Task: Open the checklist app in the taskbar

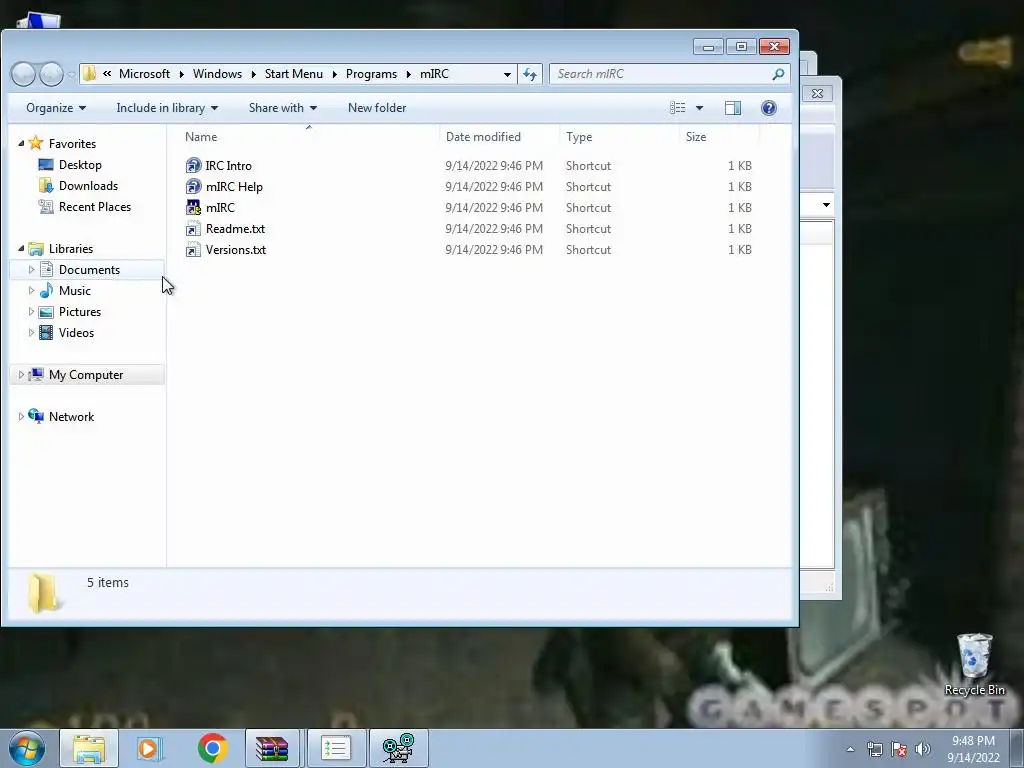Action: [x=336, y=748]
